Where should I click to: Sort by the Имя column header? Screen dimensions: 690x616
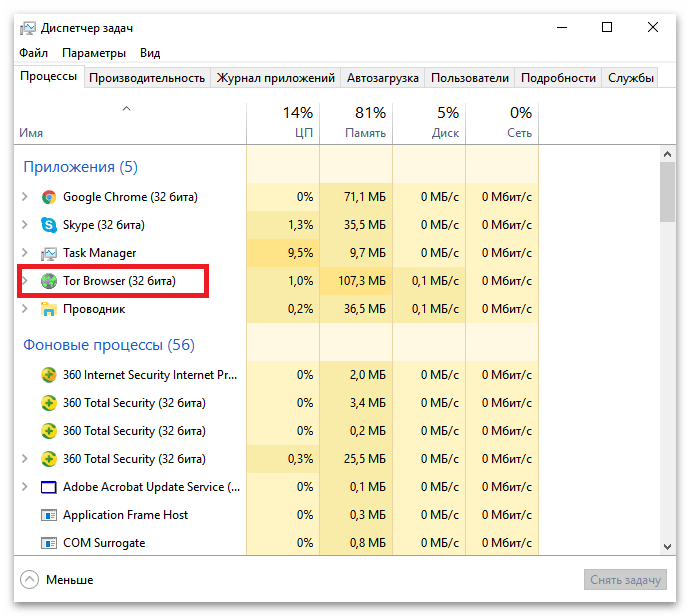[130, 123]
